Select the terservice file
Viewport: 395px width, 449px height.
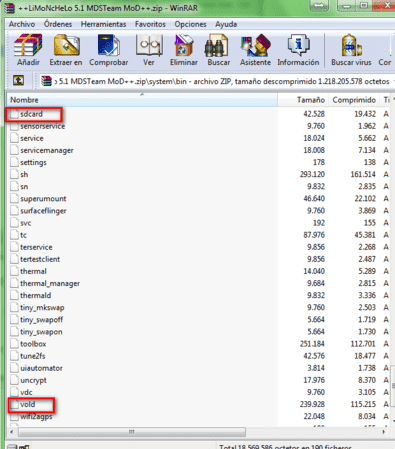(36, 247)
